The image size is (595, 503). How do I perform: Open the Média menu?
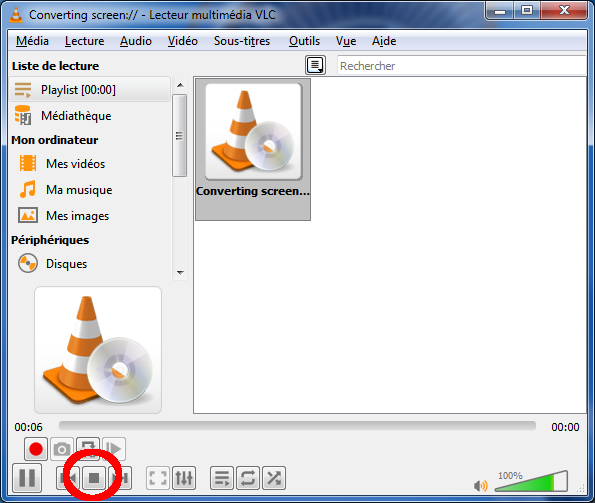click(32, 41)
